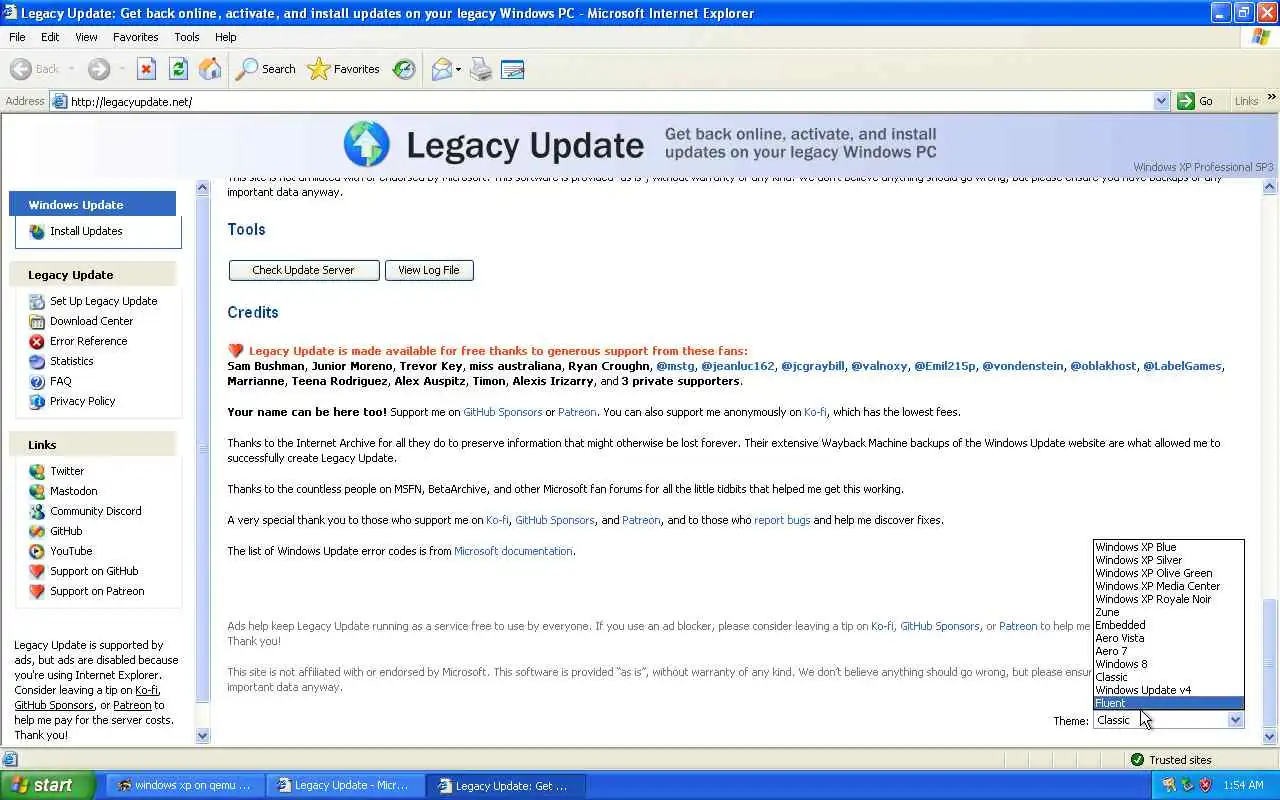
Task: Open the File menu
Action: click(17, 37)
